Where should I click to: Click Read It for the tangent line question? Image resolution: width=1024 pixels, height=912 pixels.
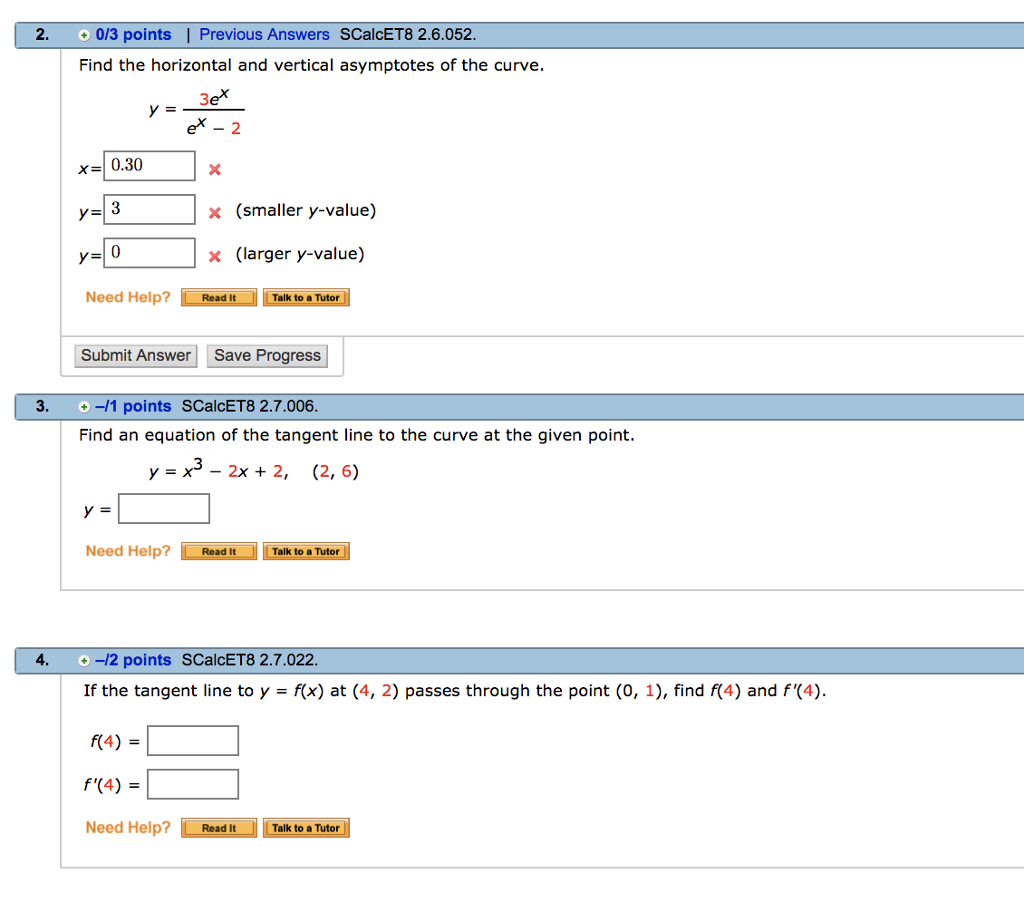(218, 551)
